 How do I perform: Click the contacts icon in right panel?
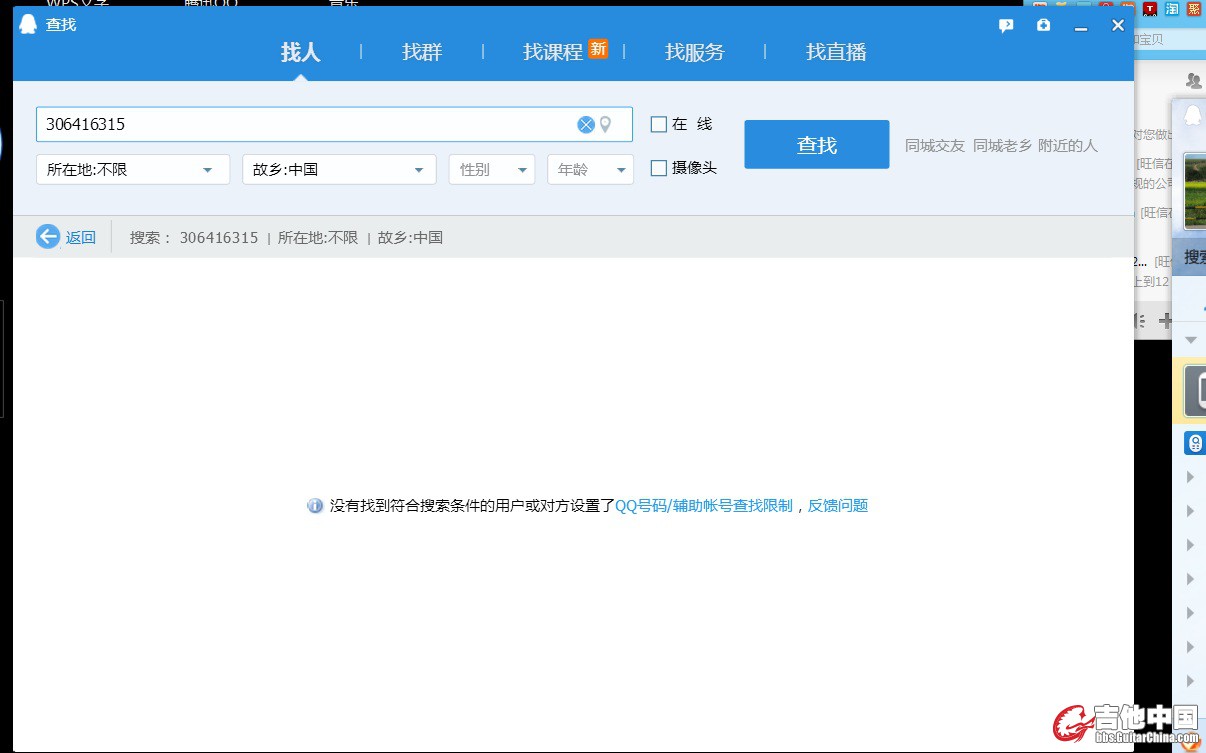coord(1193,81)
